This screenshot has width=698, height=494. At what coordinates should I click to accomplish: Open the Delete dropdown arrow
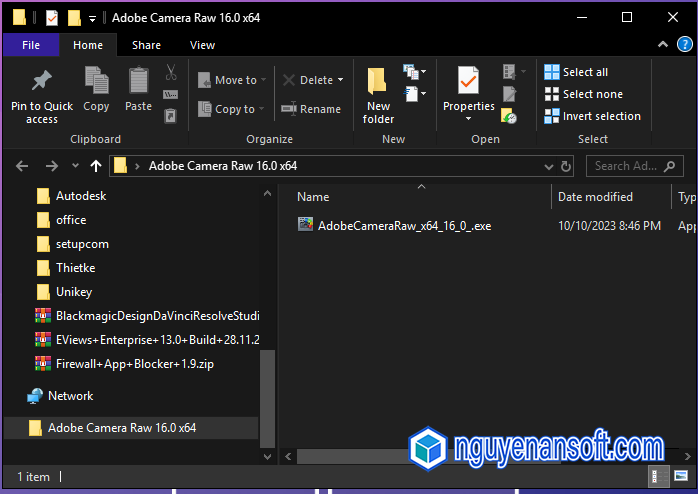tap(341, 80)
